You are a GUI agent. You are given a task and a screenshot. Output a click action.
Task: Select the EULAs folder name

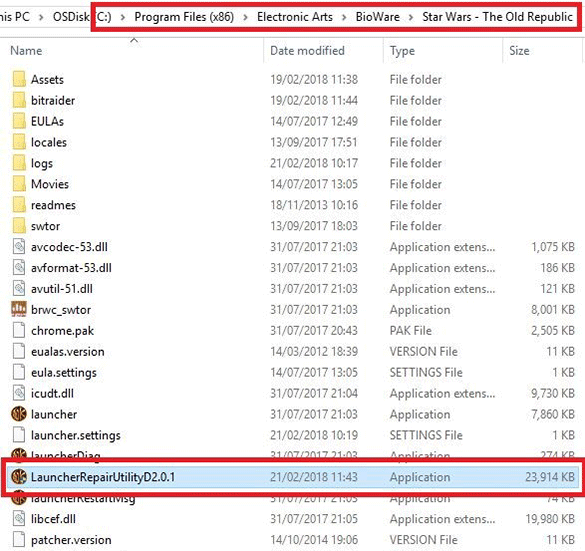click(47, 121)
